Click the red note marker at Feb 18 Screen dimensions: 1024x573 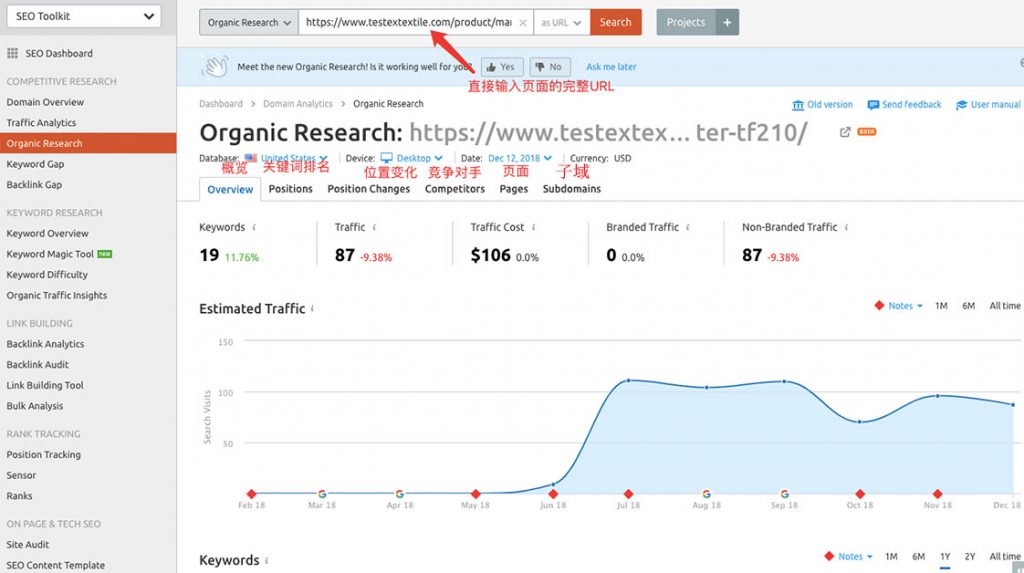click(x=252, y=494)
